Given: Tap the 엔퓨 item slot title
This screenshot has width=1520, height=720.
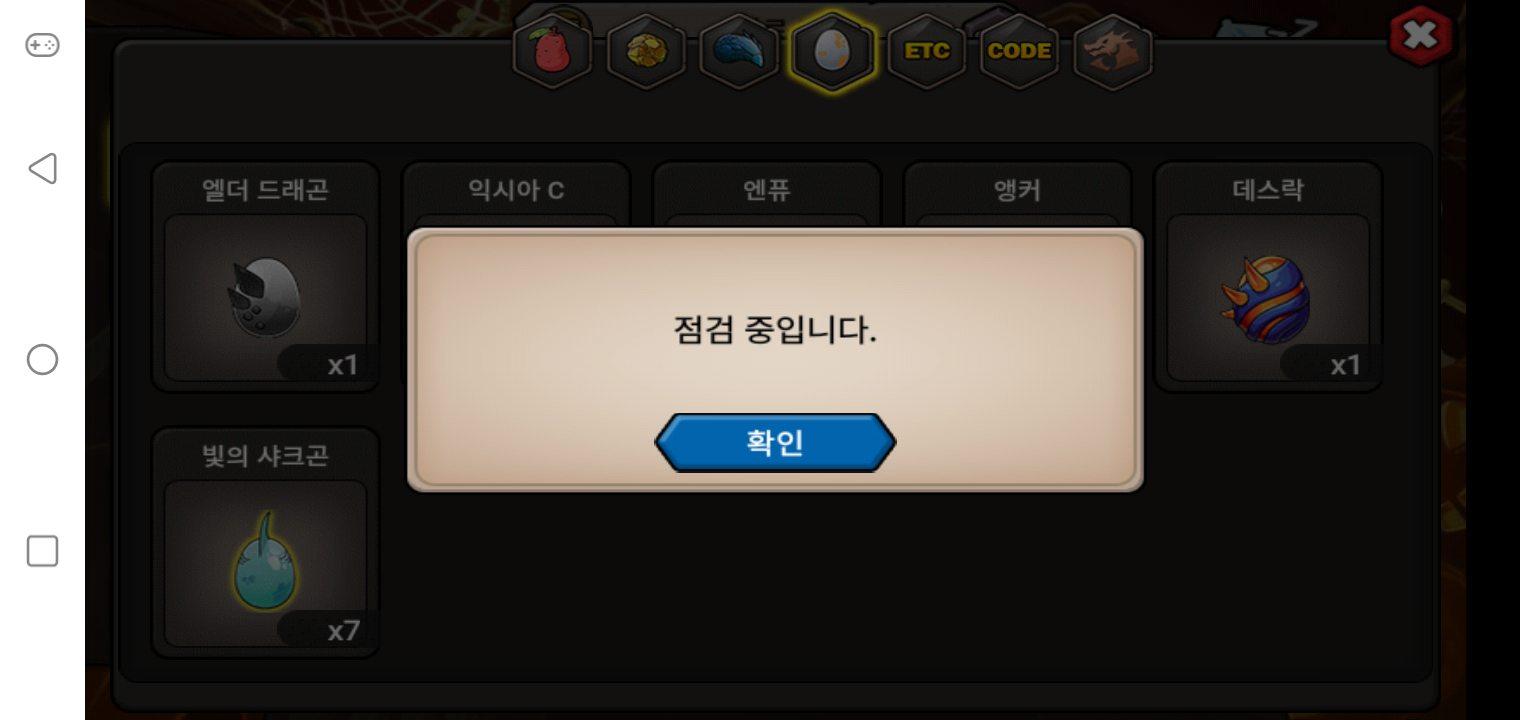Looking at the screenshot, I should [x=767, y=190].
